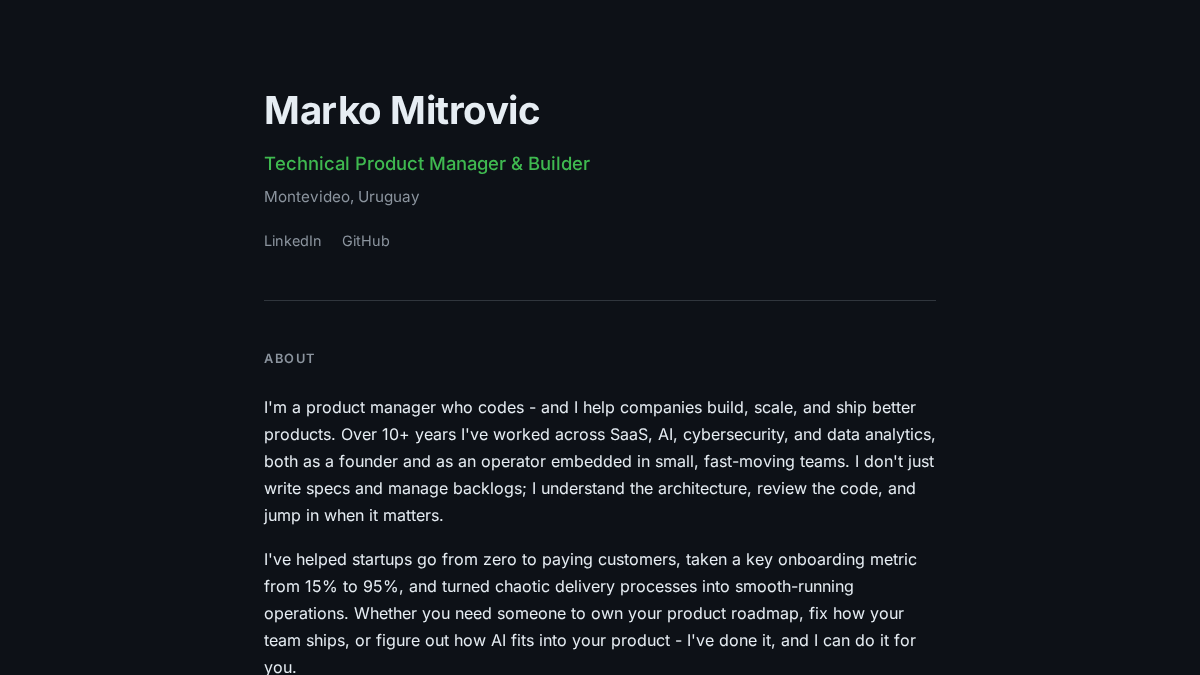The image size is (1200, 675).
Task: Click the Montevideo, Uruguay location text
Action: pyautogui.click(x=342, y=197)
